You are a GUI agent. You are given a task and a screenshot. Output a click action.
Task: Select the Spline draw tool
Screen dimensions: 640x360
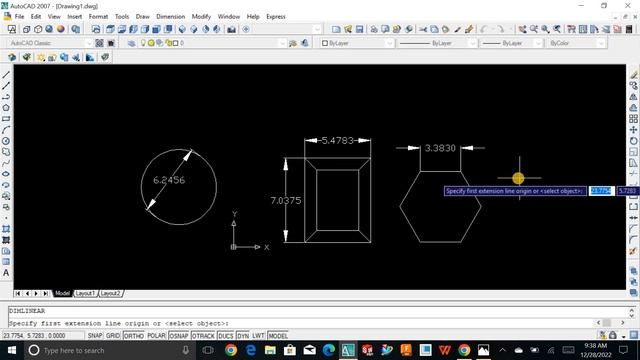pyautogui.click(x=6, y=163)
